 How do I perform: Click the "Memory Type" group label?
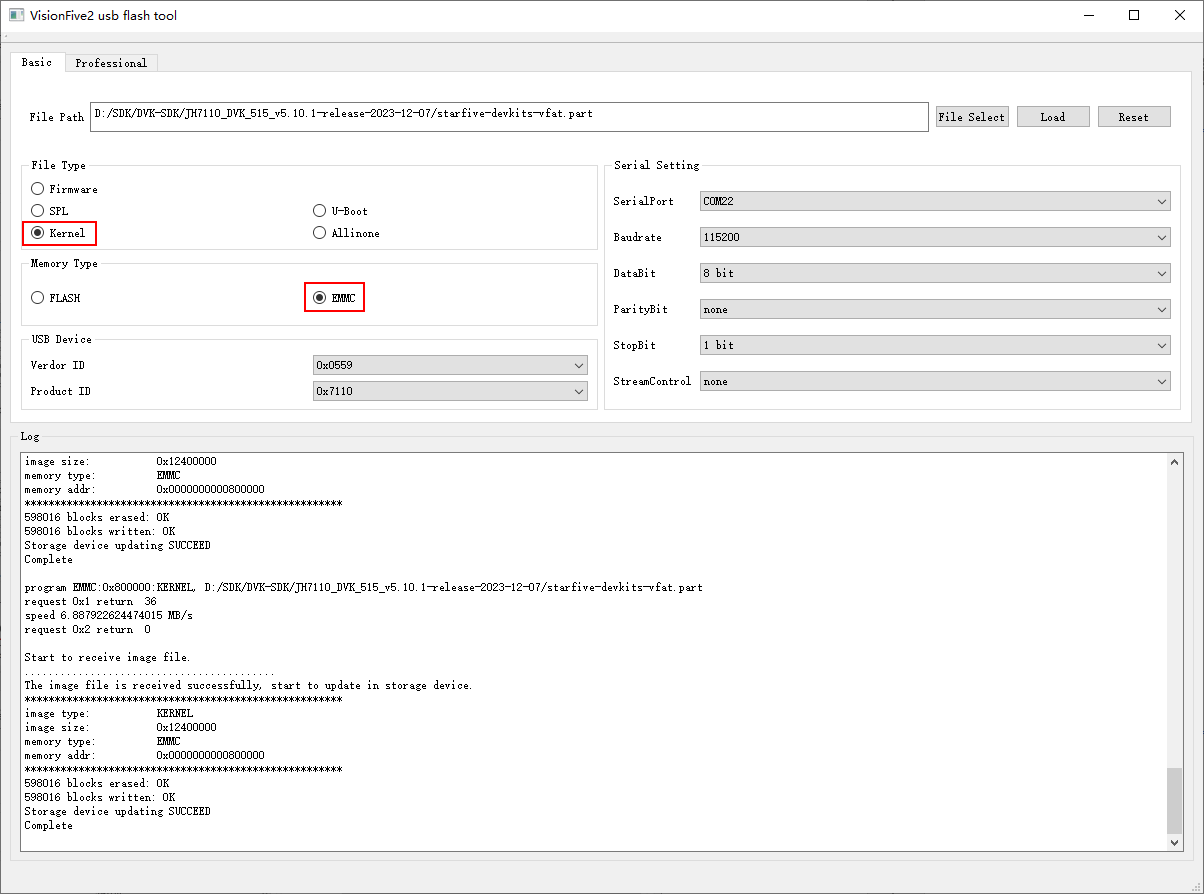pyautogui.click(x=65, y=263)
